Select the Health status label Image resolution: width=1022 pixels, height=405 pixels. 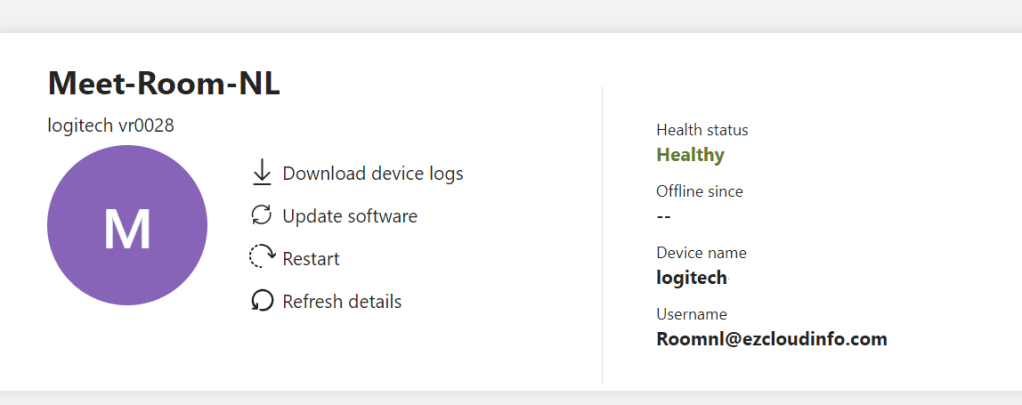coord(702,130)
